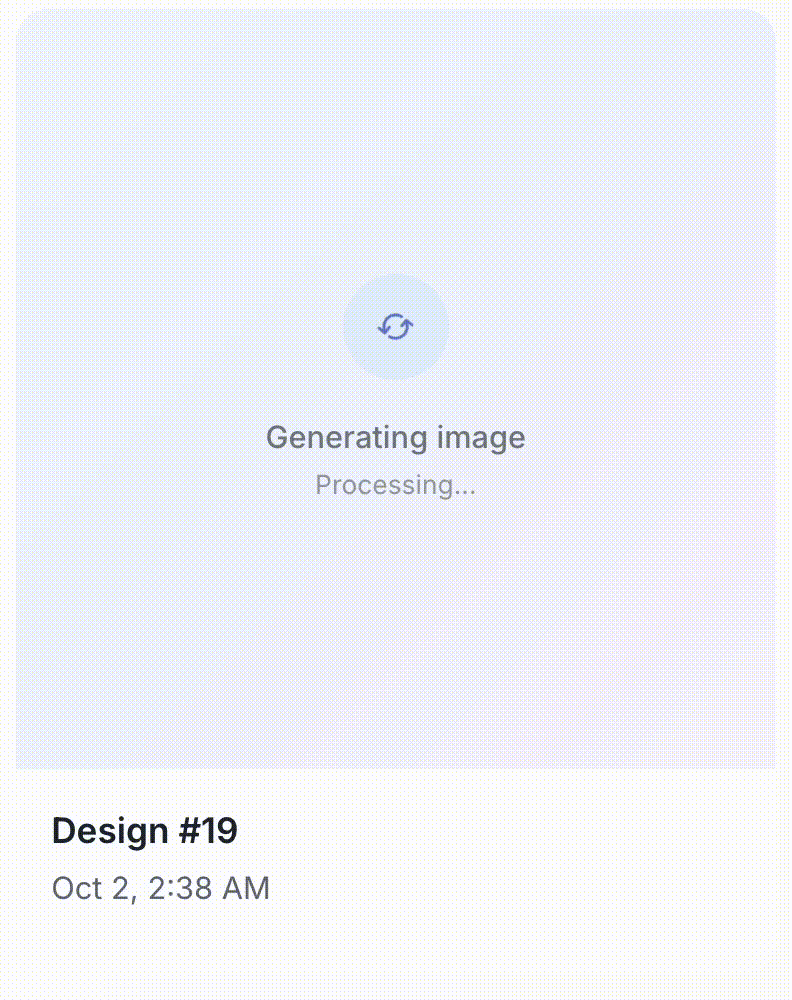792x1000 pixels.
Task: Click blank footer space right of Design #19
Action: tap(520, 831)
